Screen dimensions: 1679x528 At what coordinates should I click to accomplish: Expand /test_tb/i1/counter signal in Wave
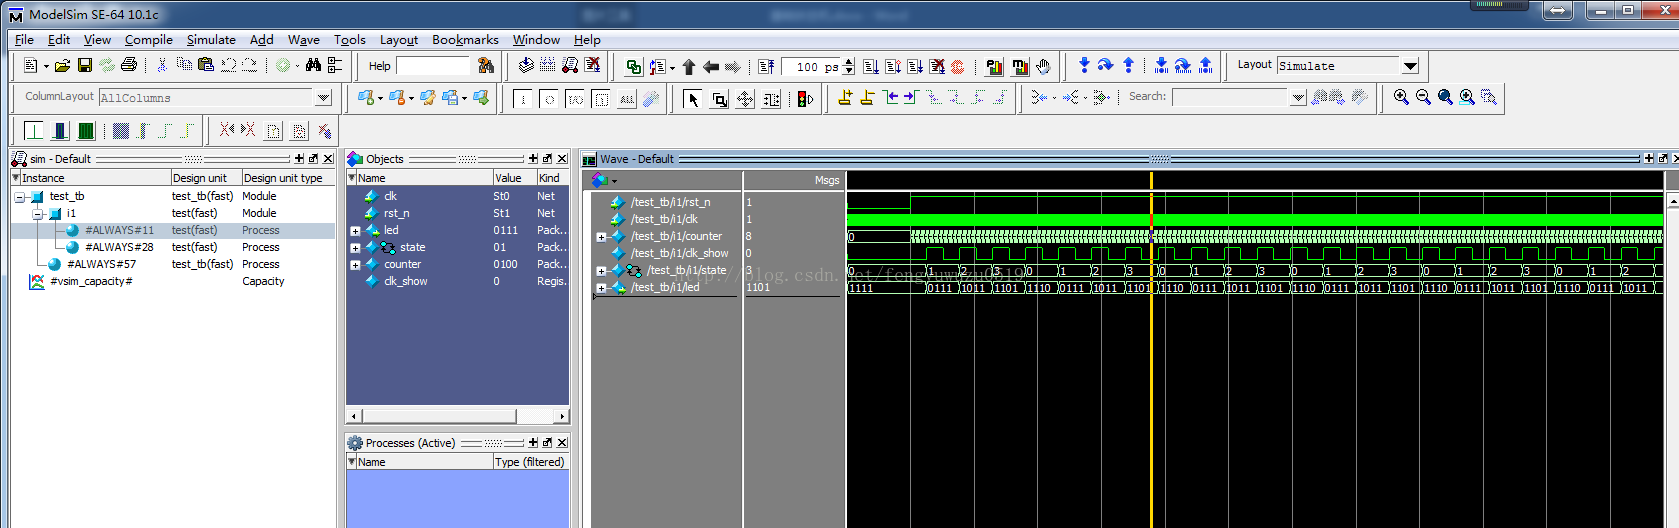click(x=601, y=237)
